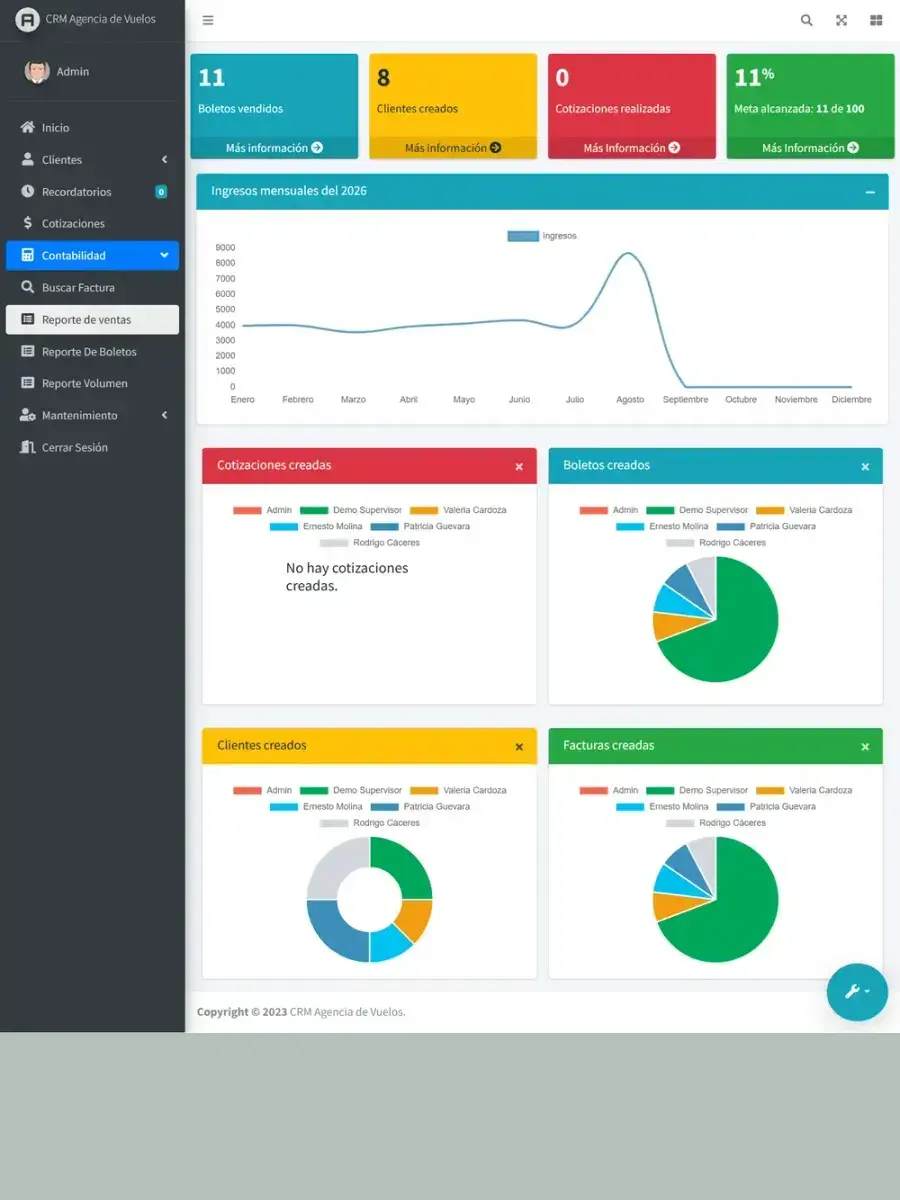This screenshot has height=1200, width=900.
Task: Toggle Rodrigo Cáceres legend in Facturas creadas
Action: click(x=716, y=823)
